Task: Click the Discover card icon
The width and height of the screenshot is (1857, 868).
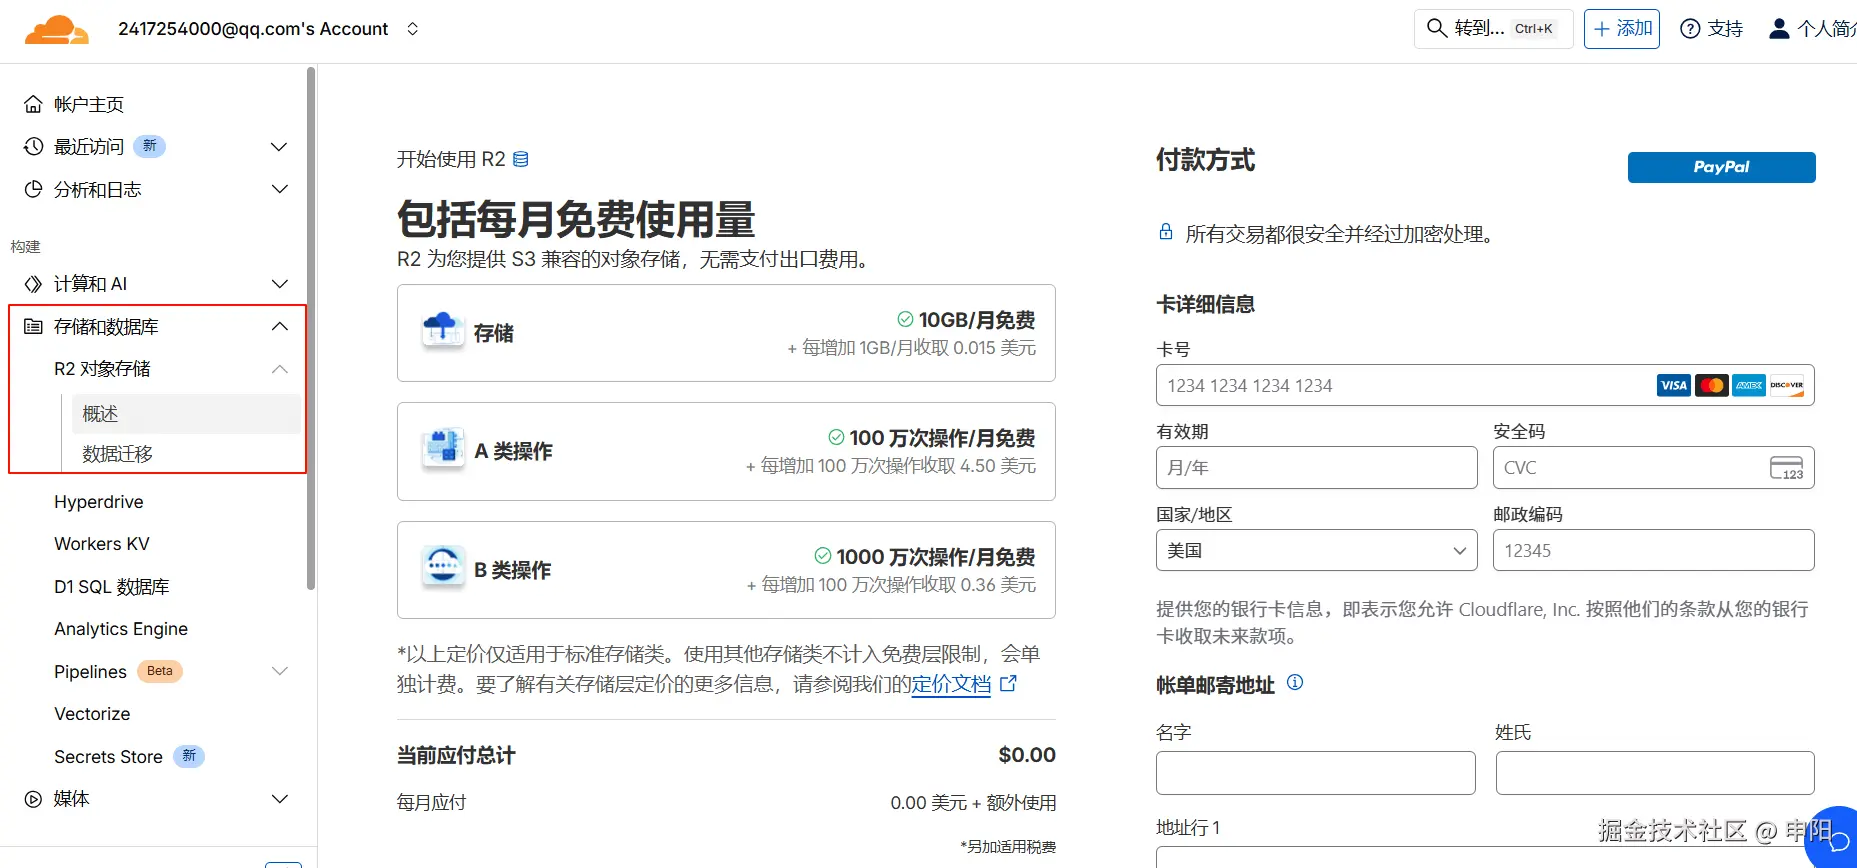Action: click(1787, 385)
